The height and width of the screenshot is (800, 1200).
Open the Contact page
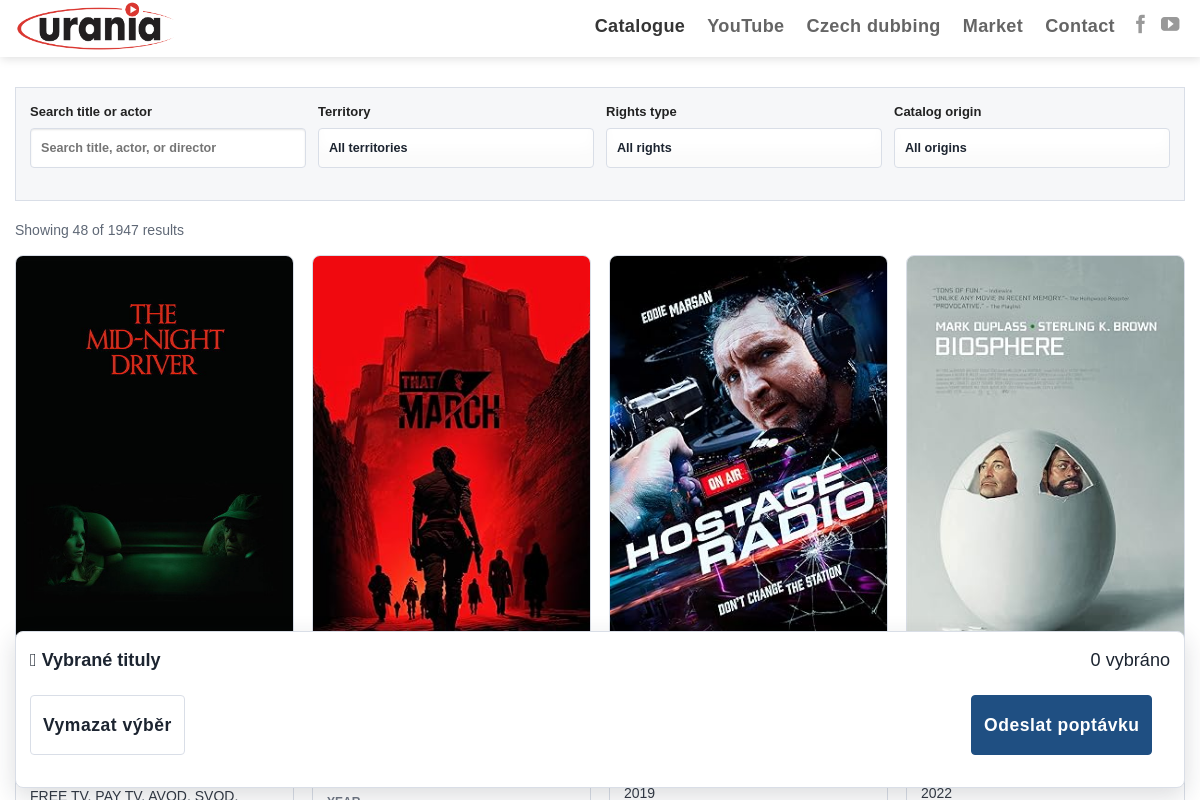click(1080, 26)
